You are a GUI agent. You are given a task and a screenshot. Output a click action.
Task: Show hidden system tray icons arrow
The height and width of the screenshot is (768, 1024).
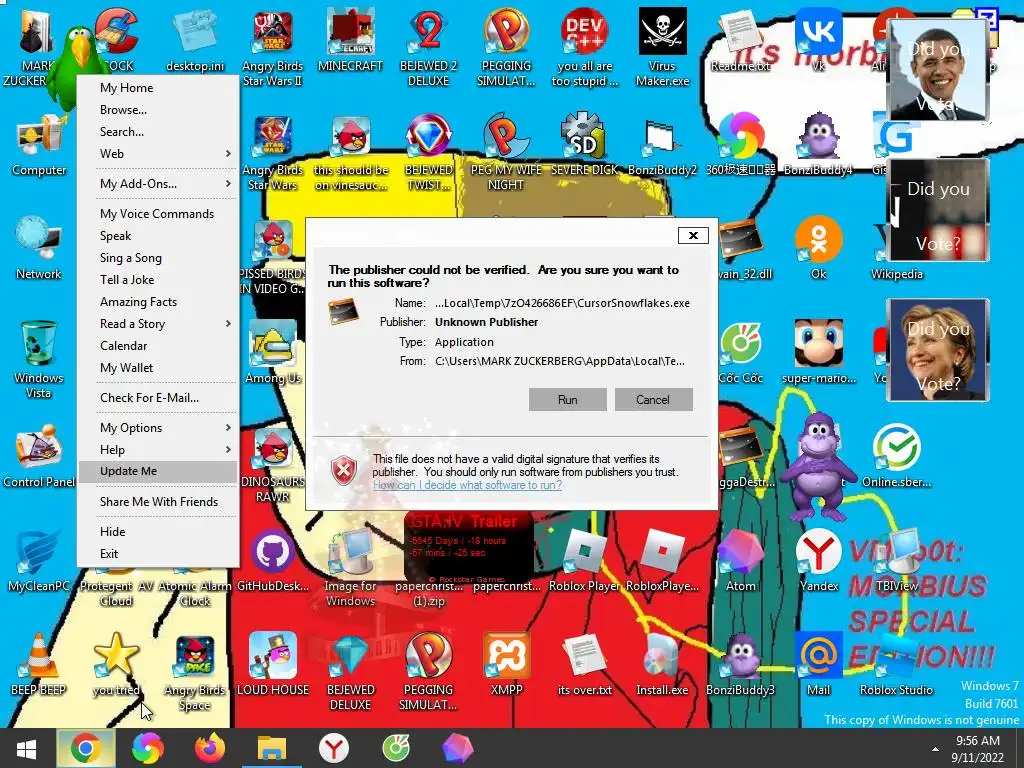point(935,749)
